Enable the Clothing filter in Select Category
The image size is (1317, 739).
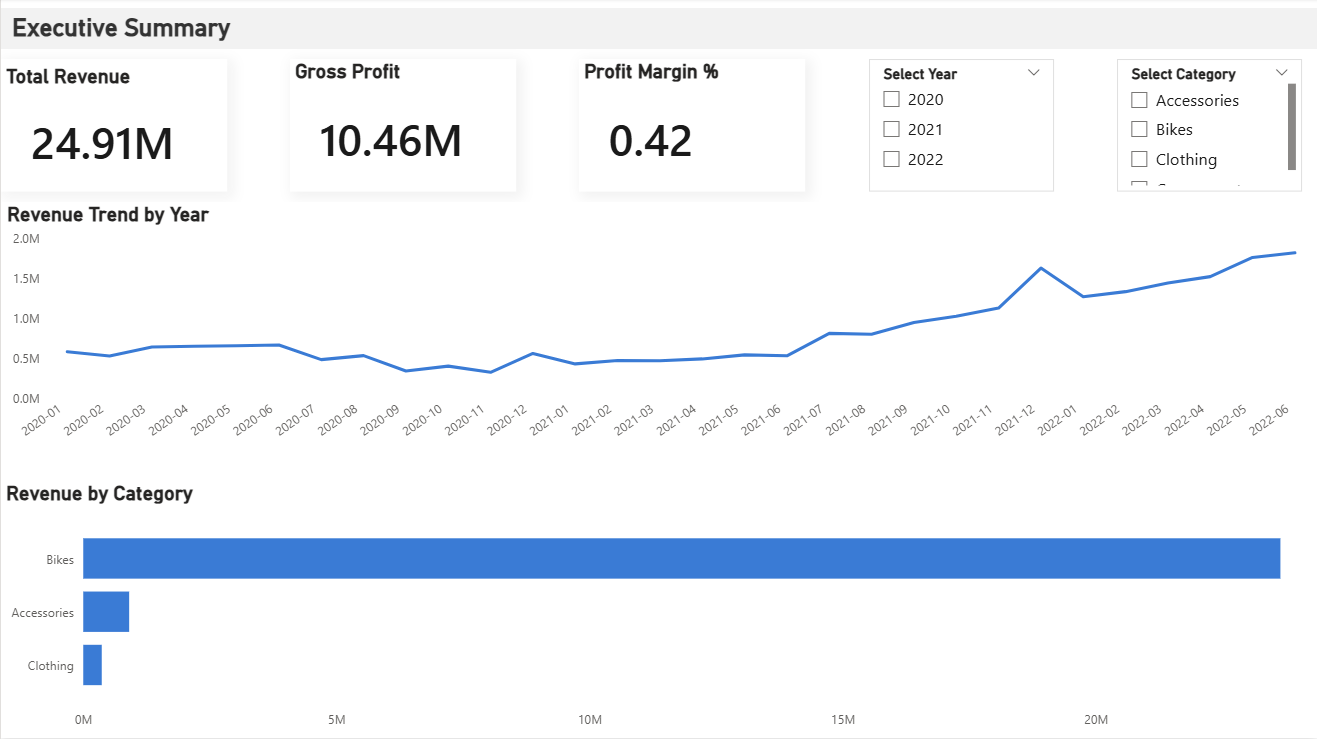click(1139, 159)
